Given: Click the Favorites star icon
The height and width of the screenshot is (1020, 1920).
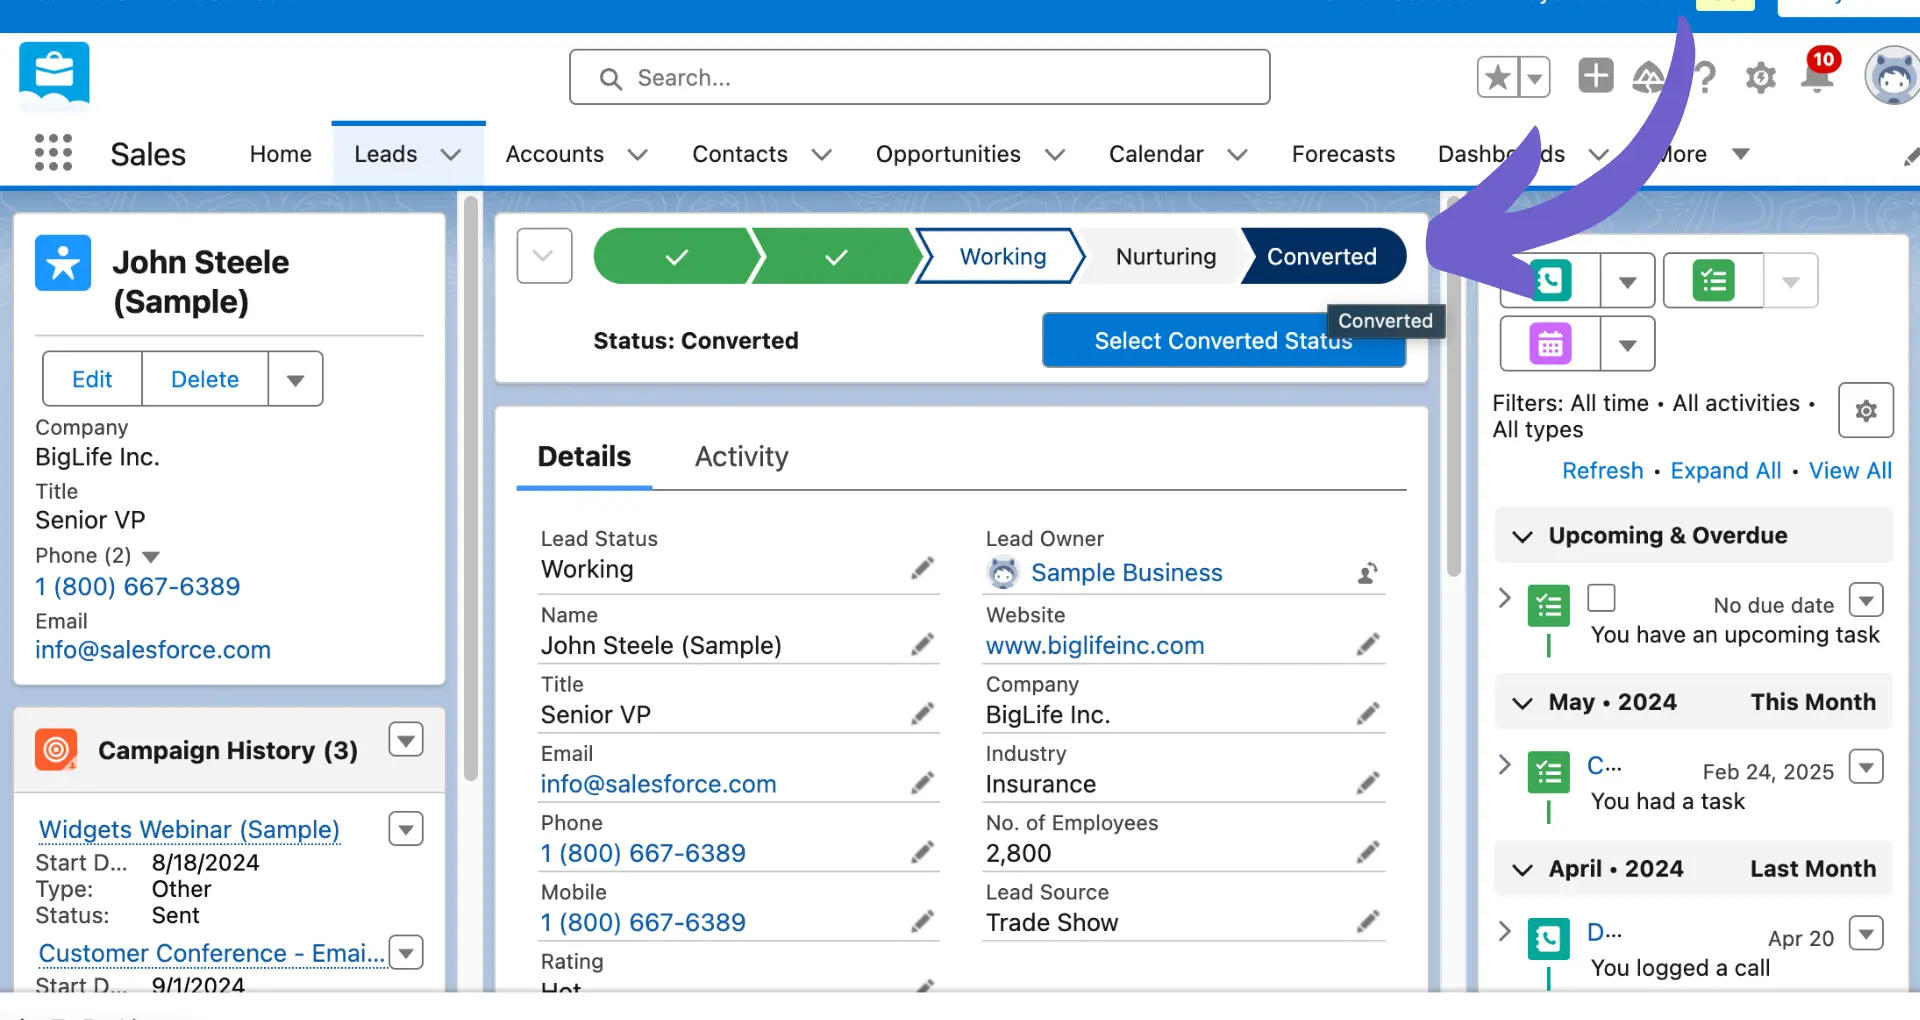Looking at the screenshot, I should click(x=1497, y=77).
